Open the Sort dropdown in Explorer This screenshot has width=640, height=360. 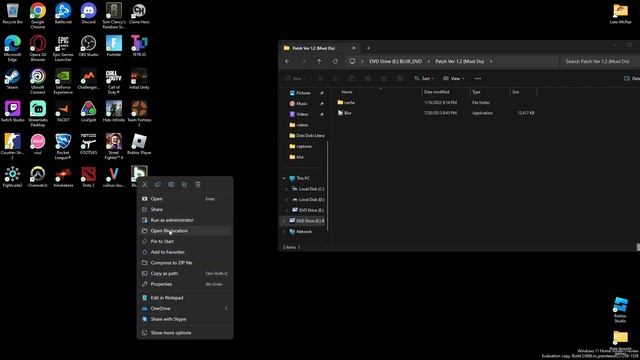(424, 78)
